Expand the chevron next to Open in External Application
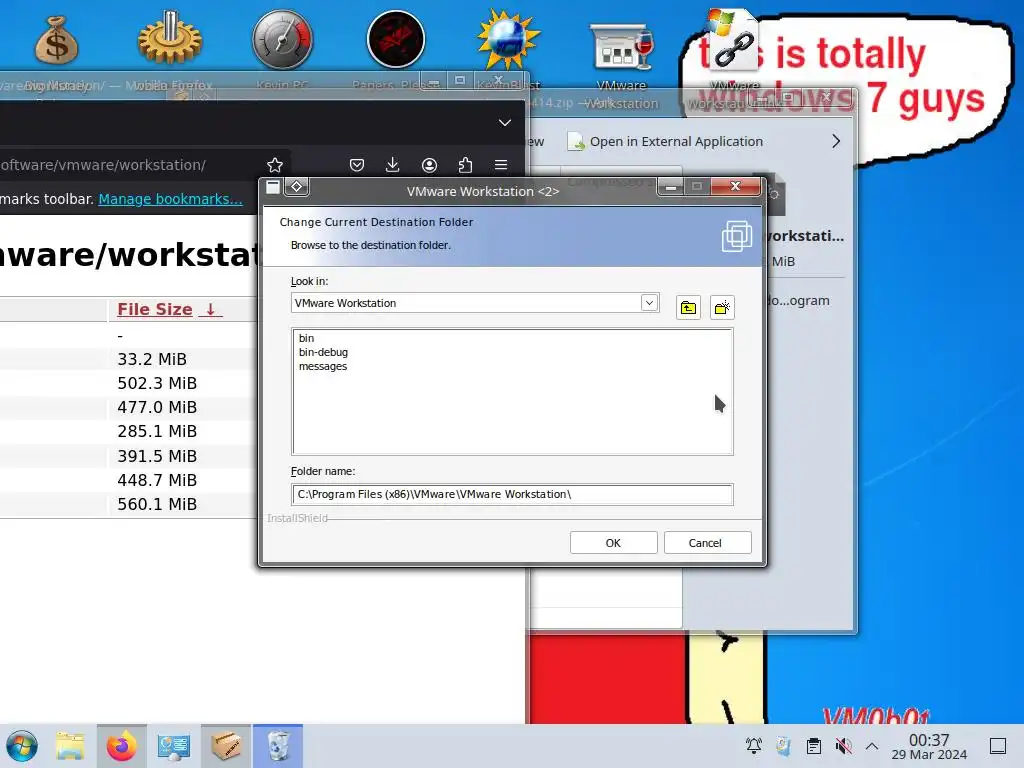Screen dimensions: 1024x768 pyautogui.click(x=836, y=142)
